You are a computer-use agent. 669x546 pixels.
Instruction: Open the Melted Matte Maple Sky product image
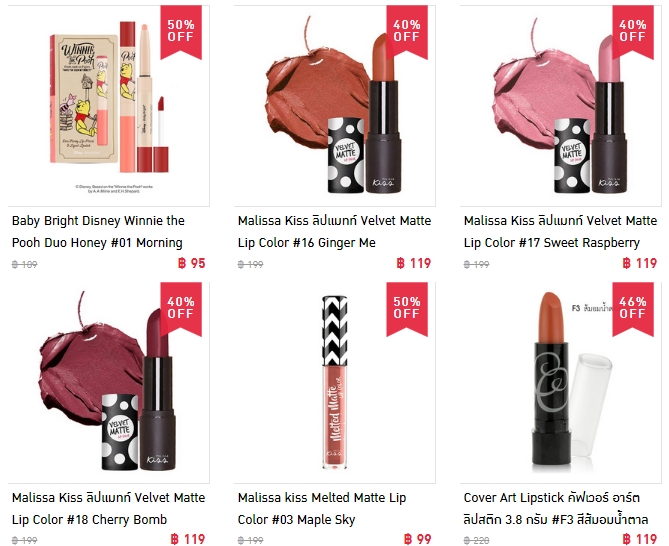click(334, 383)
